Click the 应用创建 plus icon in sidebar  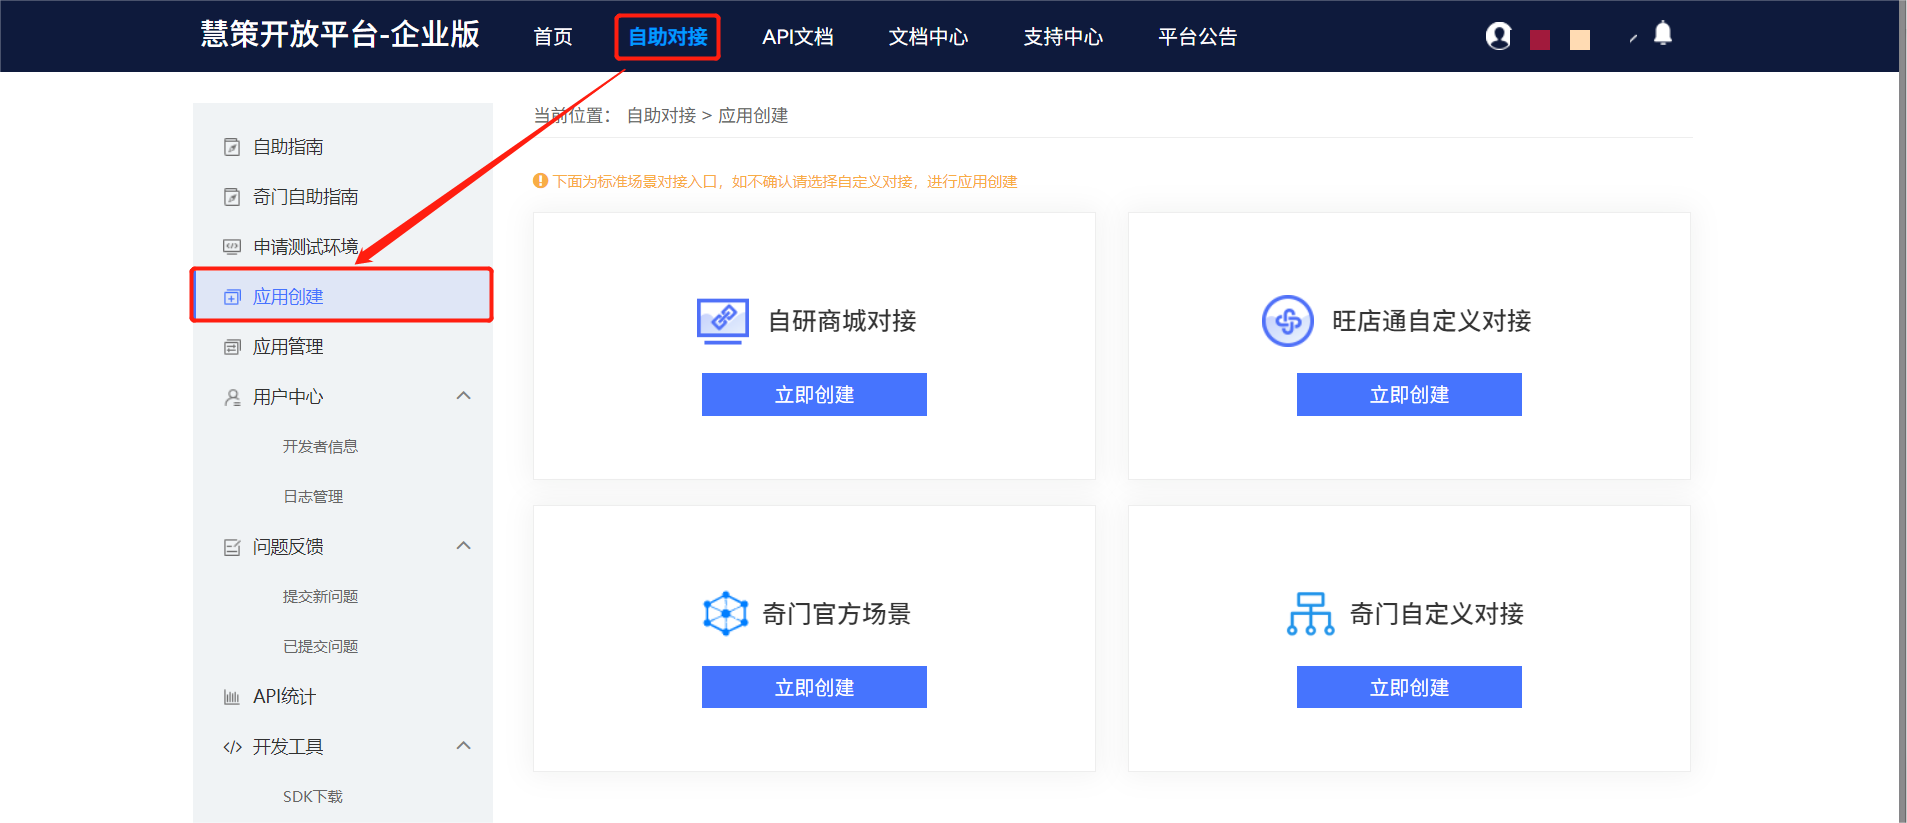232,297
